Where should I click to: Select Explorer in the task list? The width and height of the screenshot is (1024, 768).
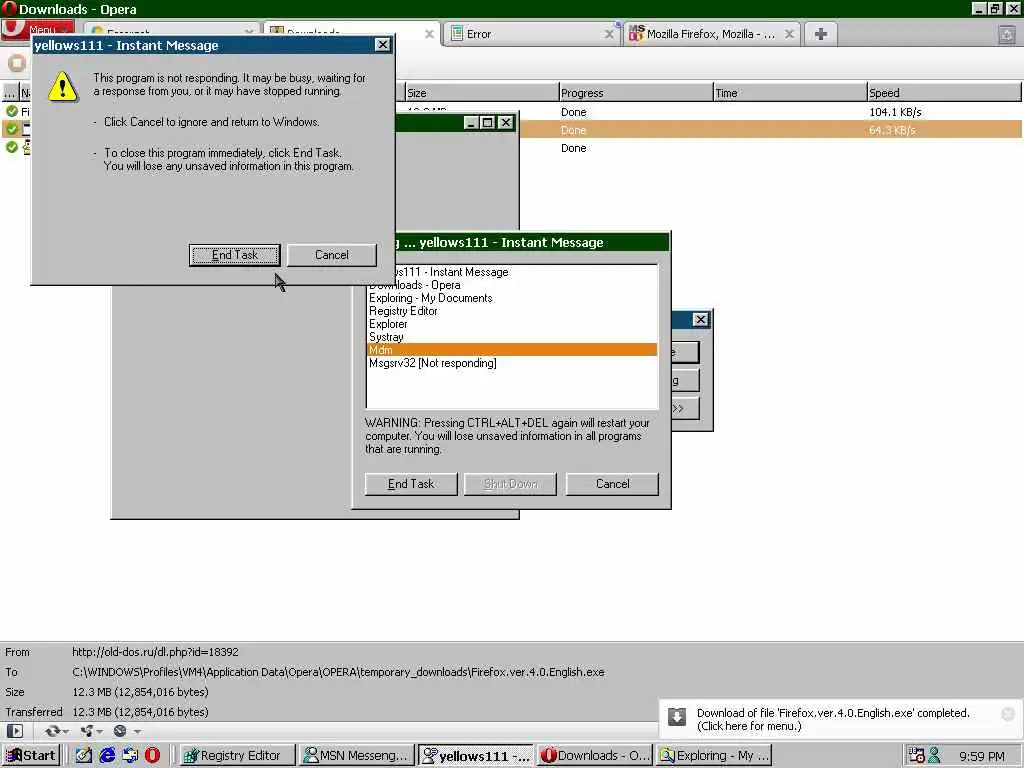coord(512,324)
